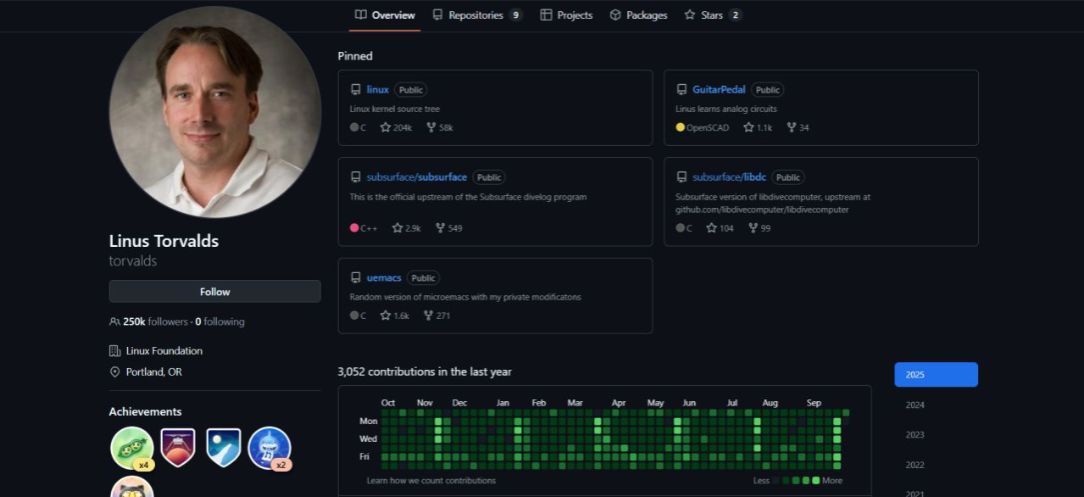Click the subsurface 2.9k stars icon
The image size is (1084, 497).
398,228
